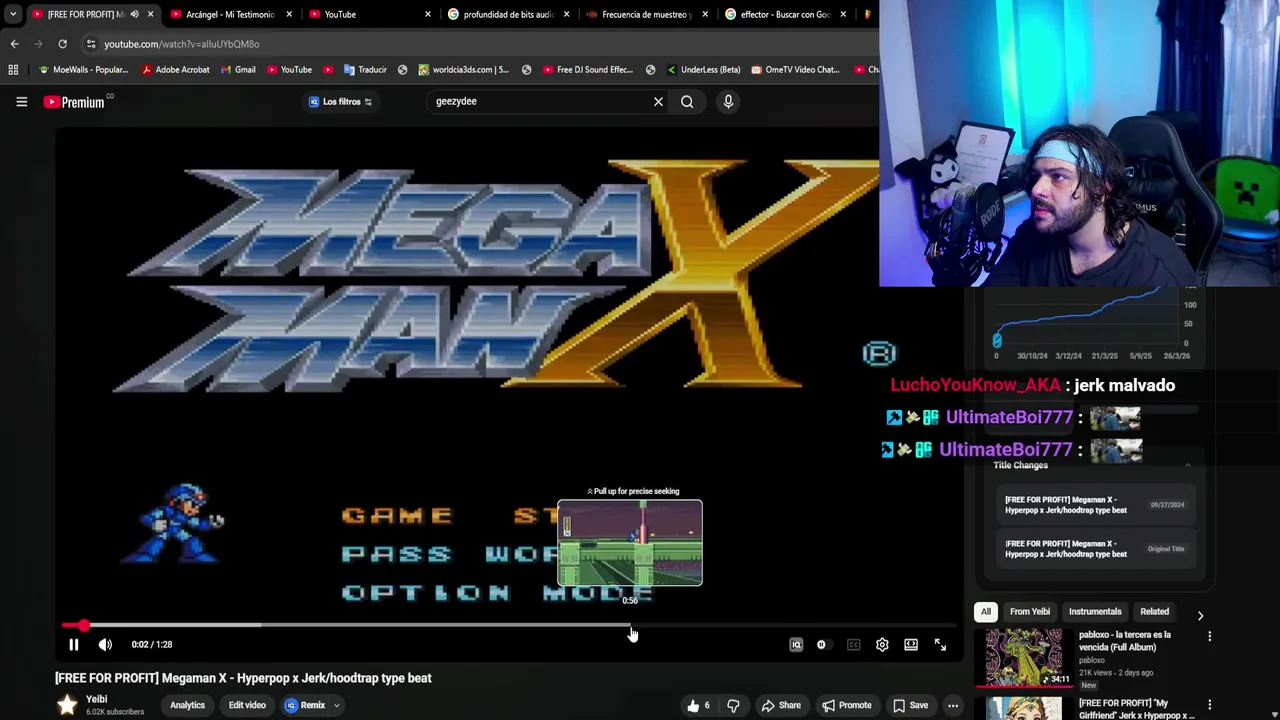Open the Promote button
Screen dimensions: 1280x720
point(846,705)
